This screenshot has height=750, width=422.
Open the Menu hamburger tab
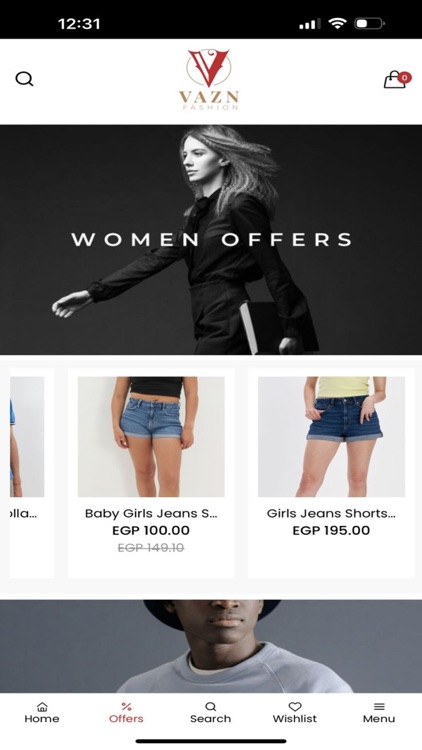379,713
